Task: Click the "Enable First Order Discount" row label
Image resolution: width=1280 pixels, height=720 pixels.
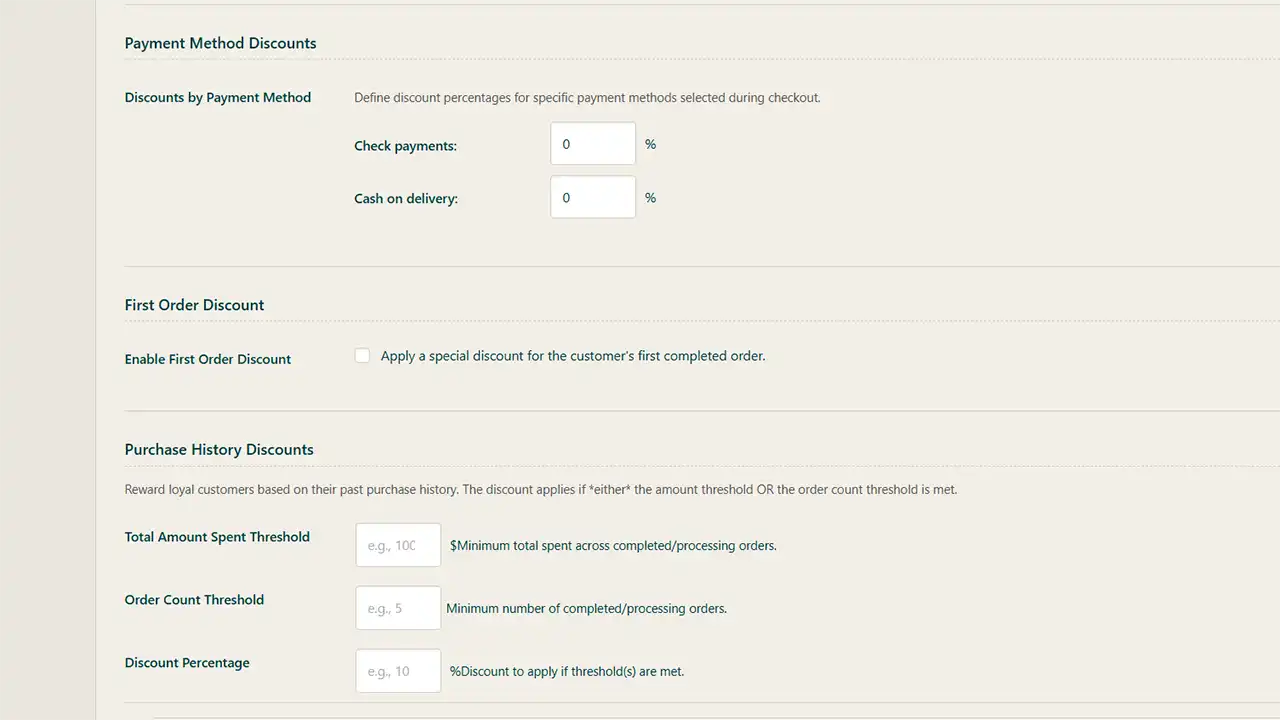Action: coord(208,359)
